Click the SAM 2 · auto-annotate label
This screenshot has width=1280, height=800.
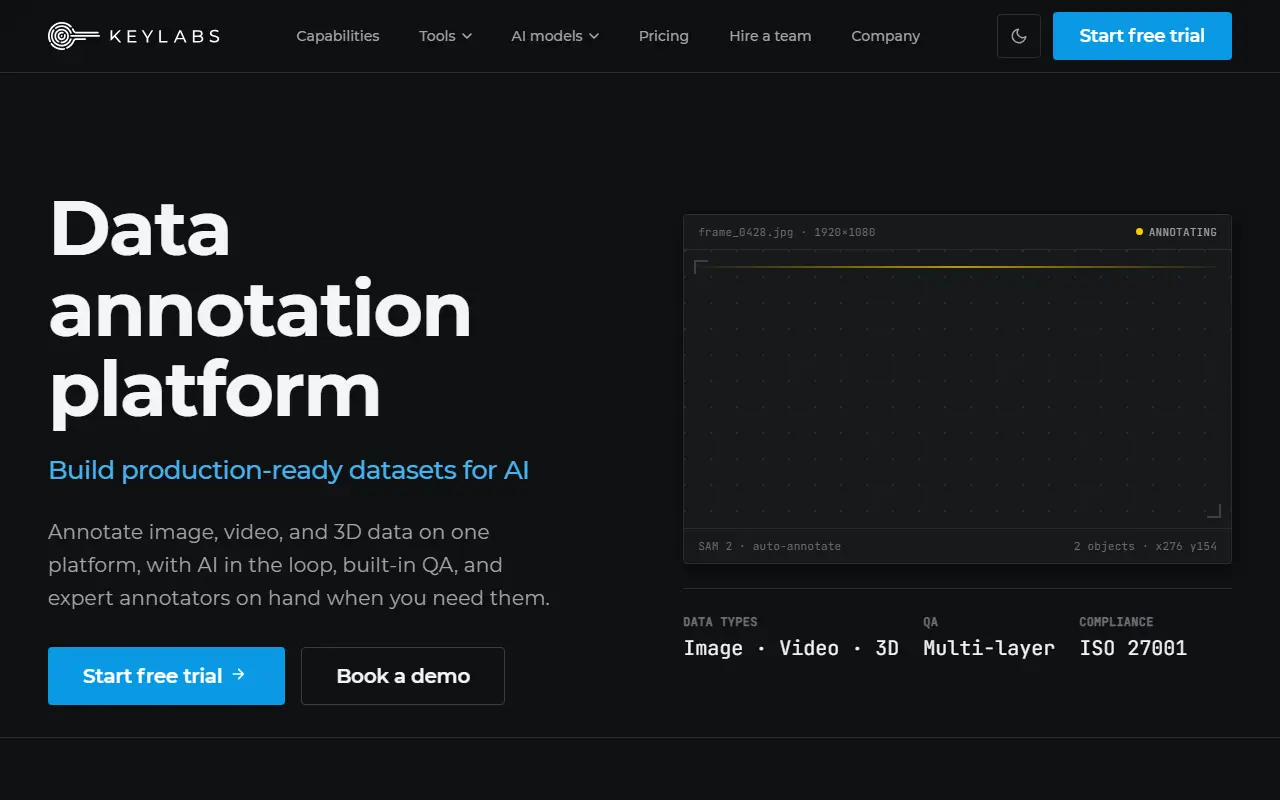769,546
